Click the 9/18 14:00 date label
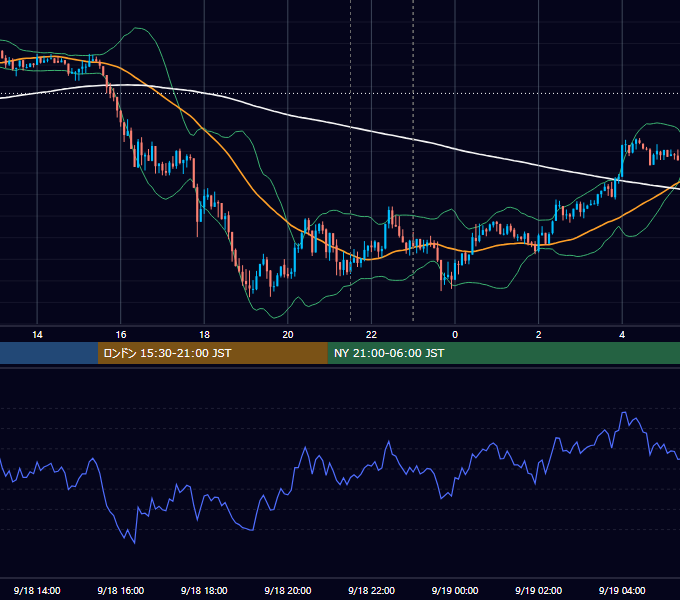The height and width of the screenshot is (600, 680). pos(37,590)
